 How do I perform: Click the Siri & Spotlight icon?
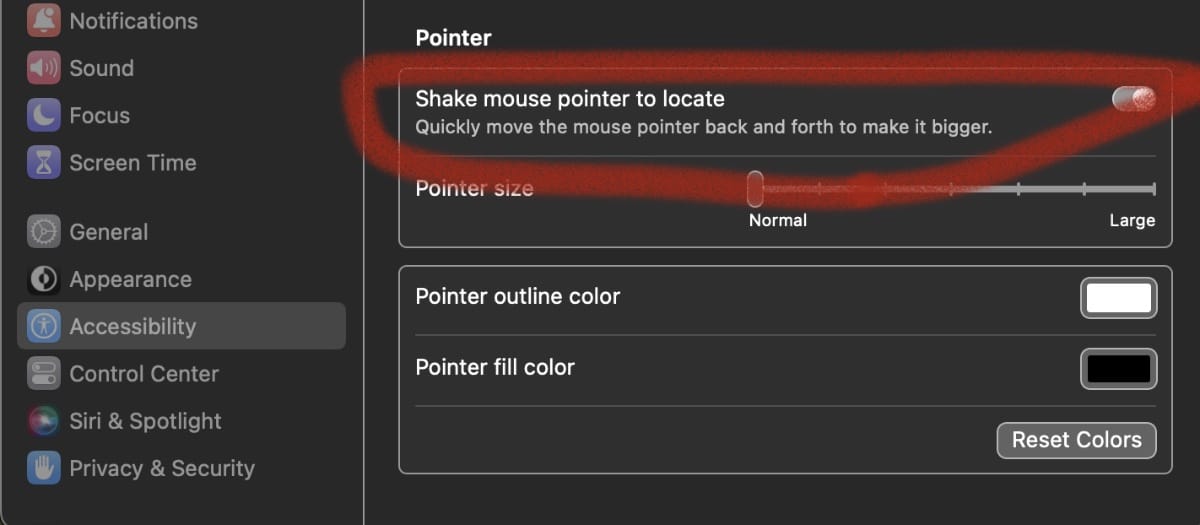tap(43, 421)
